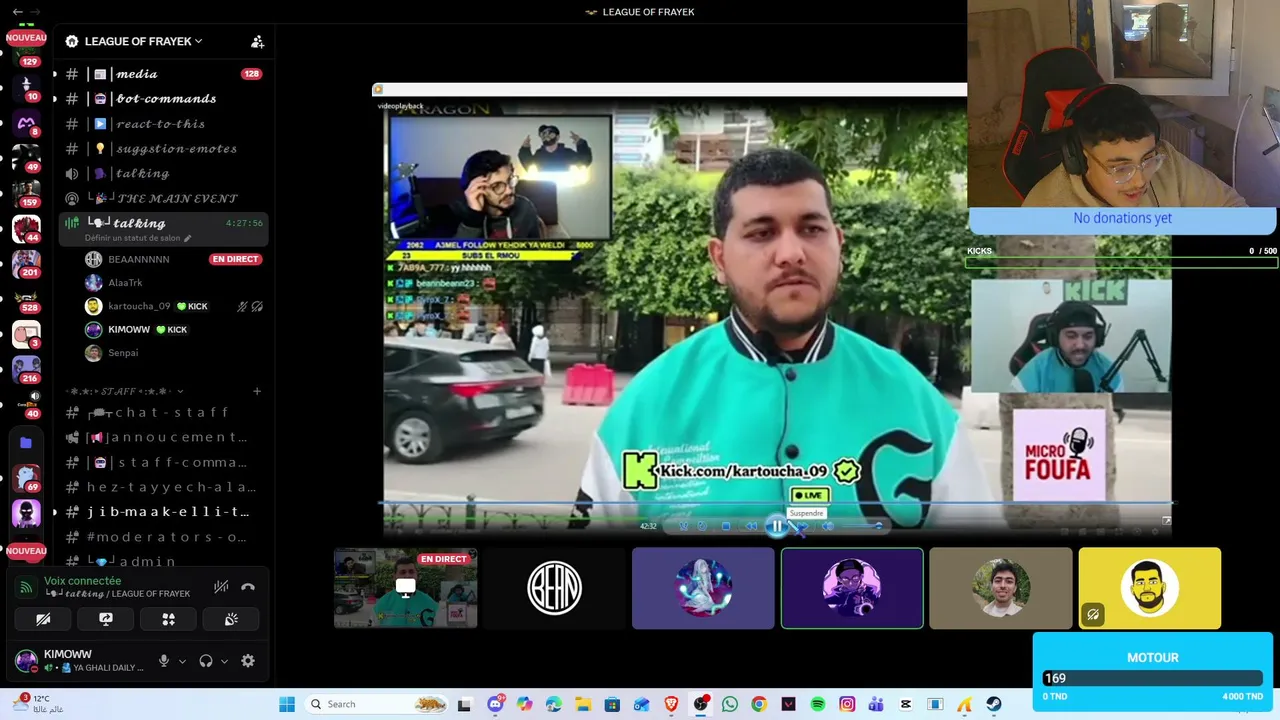Open the talking text channel
The height and width of the screenshot is (720, 1280).
coord(164,174)
